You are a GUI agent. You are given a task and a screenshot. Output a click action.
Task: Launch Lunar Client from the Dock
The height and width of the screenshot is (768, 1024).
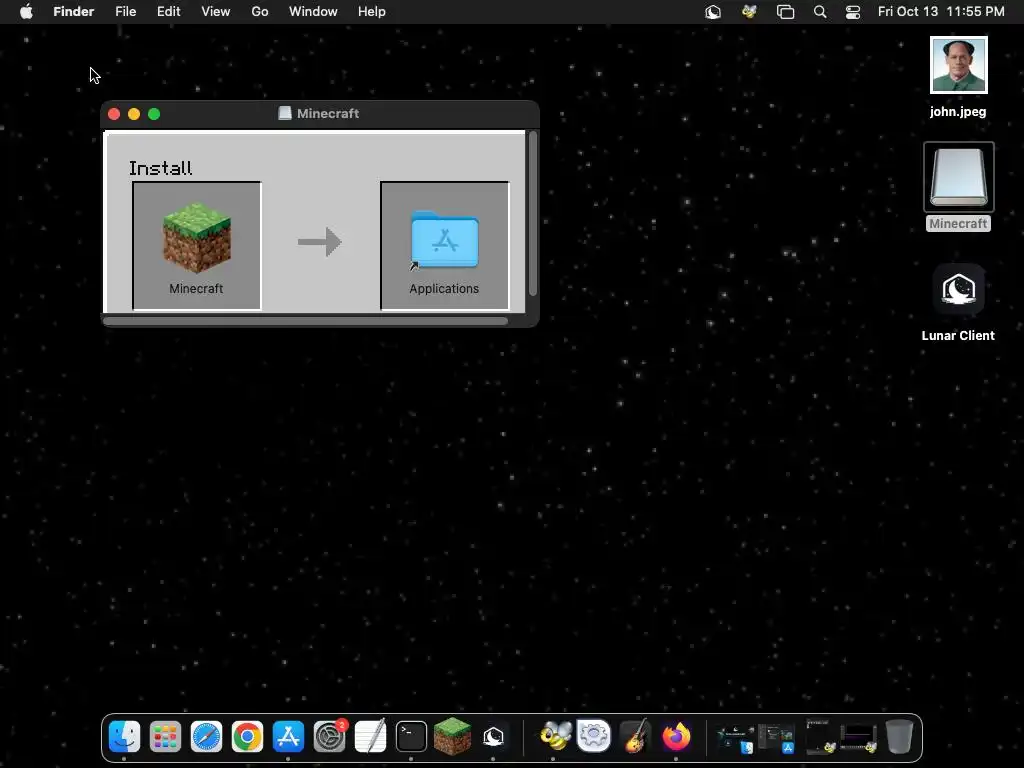click(x=494, y=737)
